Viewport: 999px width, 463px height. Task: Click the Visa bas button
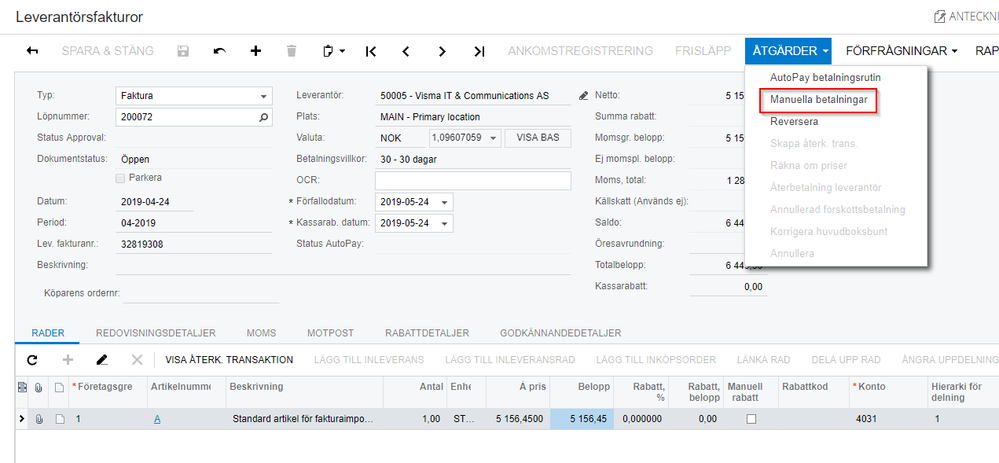click(538, 138)
